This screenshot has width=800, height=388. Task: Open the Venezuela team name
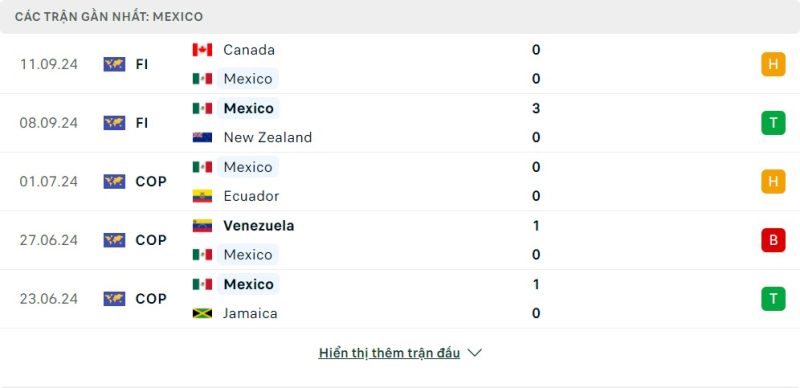(x=259, y=226)
